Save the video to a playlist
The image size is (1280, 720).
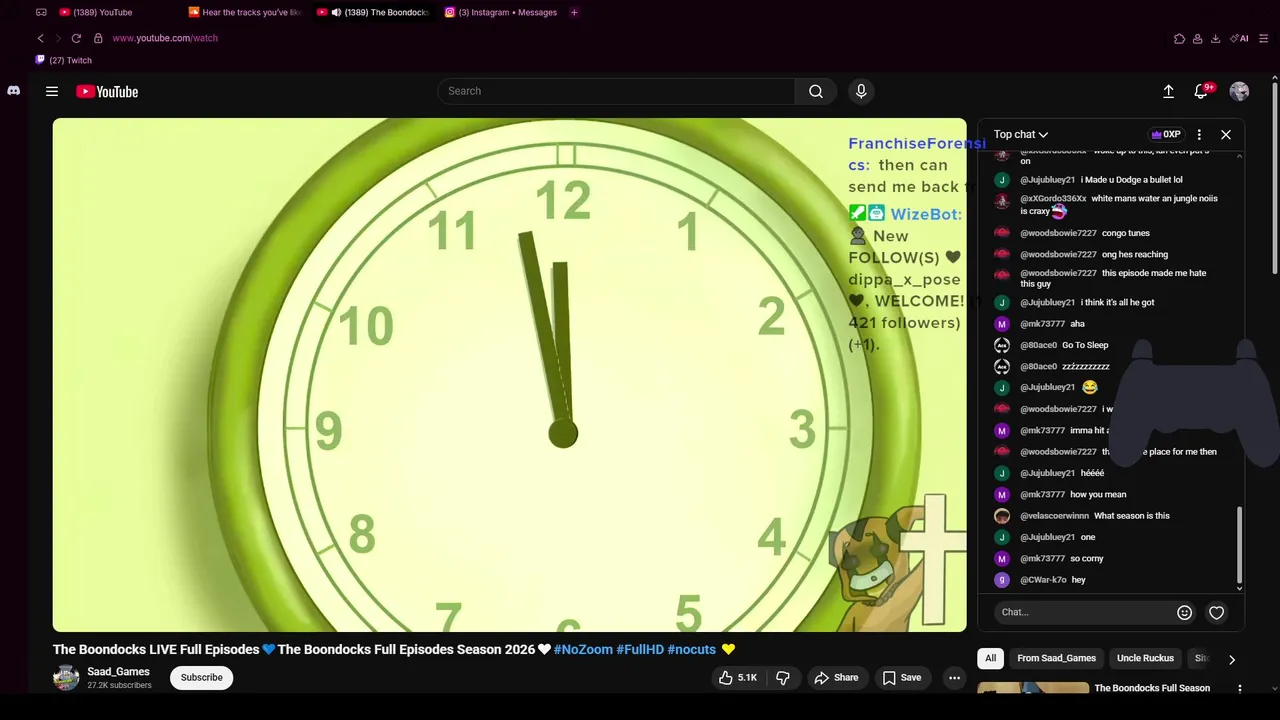[x=901, y=678]
